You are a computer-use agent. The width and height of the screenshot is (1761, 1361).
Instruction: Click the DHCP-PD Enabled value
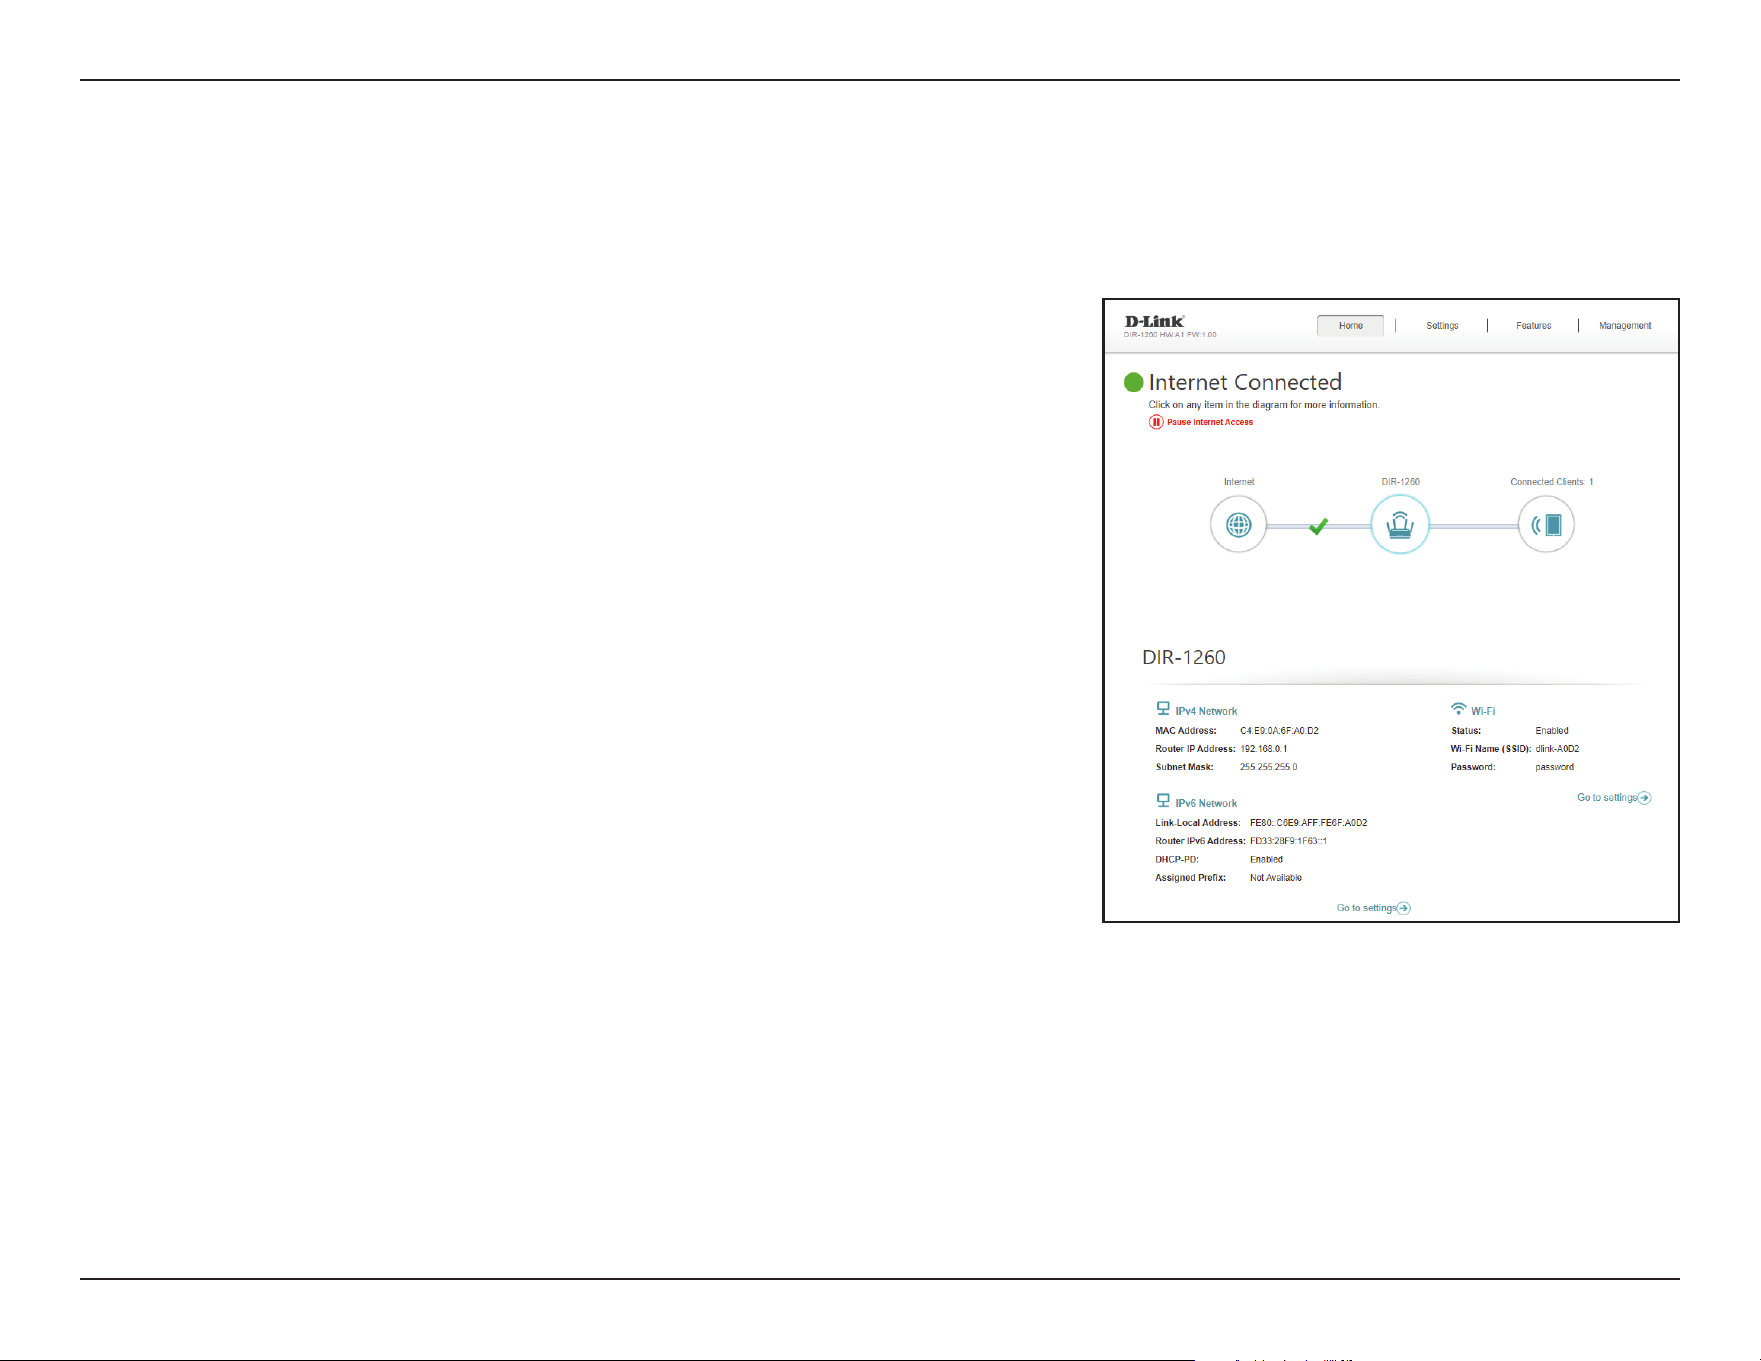pyautogui.click(x=1266, y=860)
